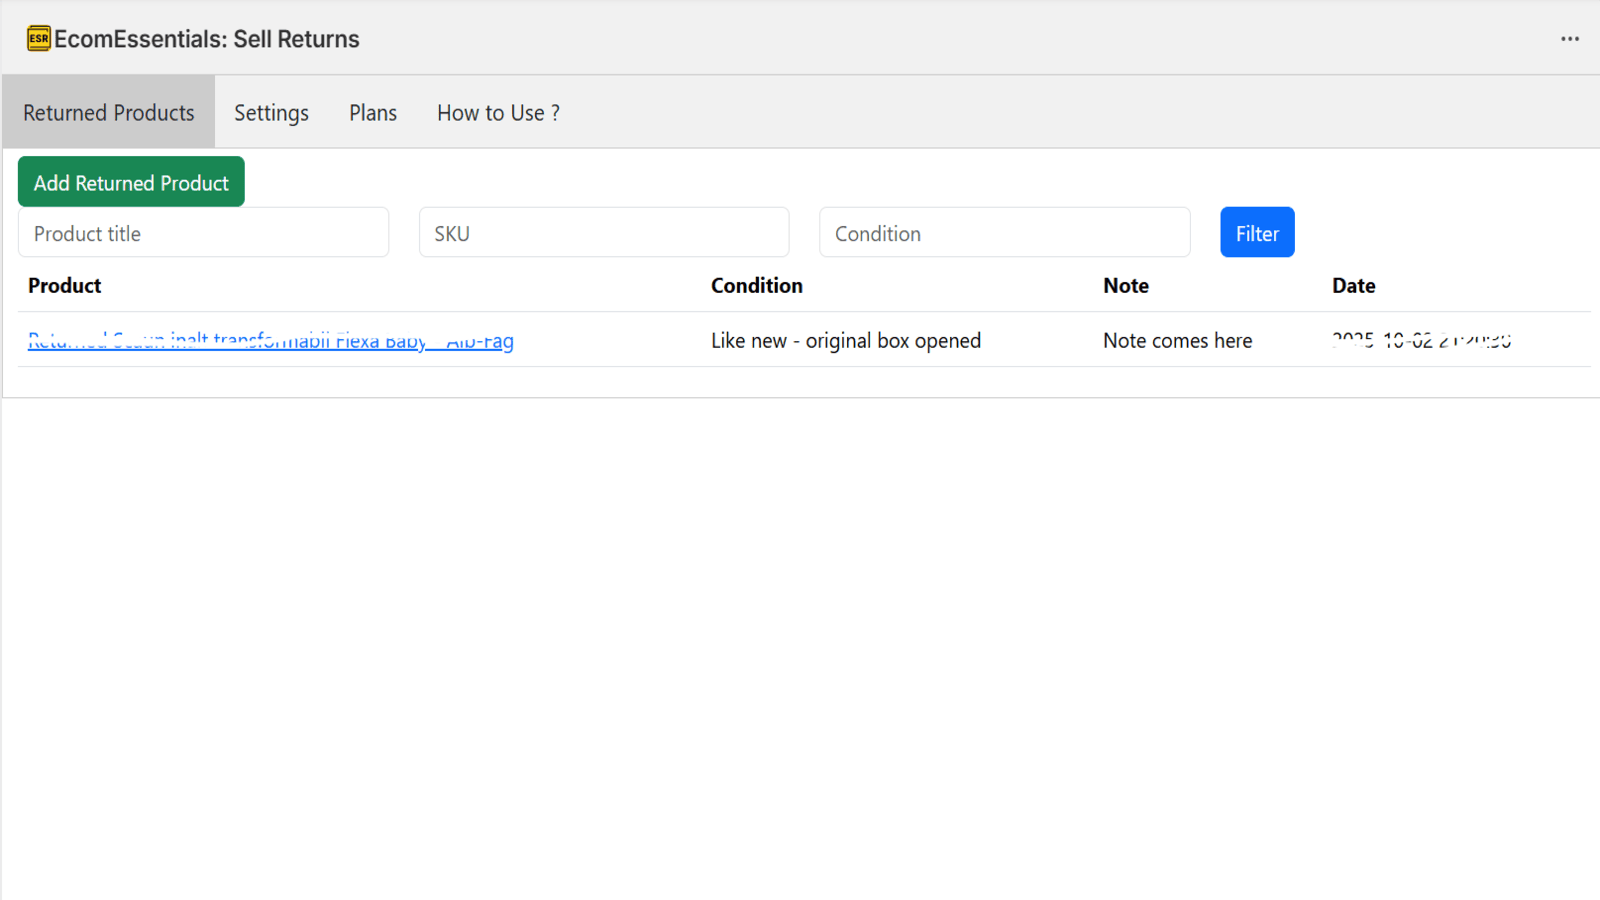Viewport: 1600px width, 900px height.
Task: Click the ESR app logo icon
Action: point(39,39)
